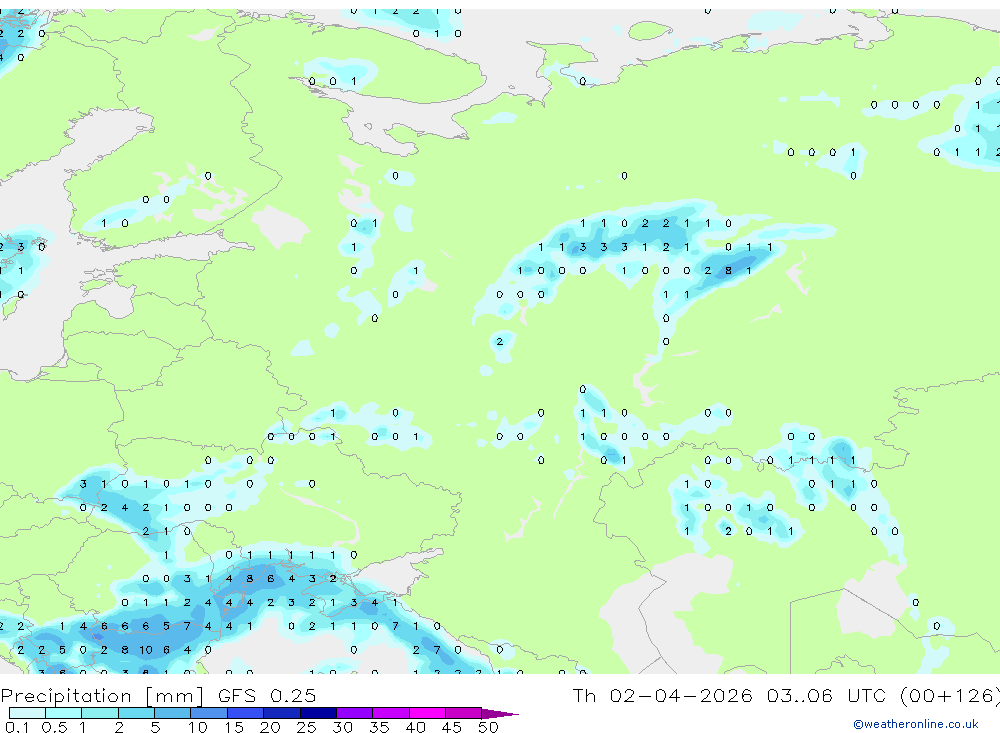
Task: Pick the 35–40 mm purple legend swatch
Action: click(391, 713)
